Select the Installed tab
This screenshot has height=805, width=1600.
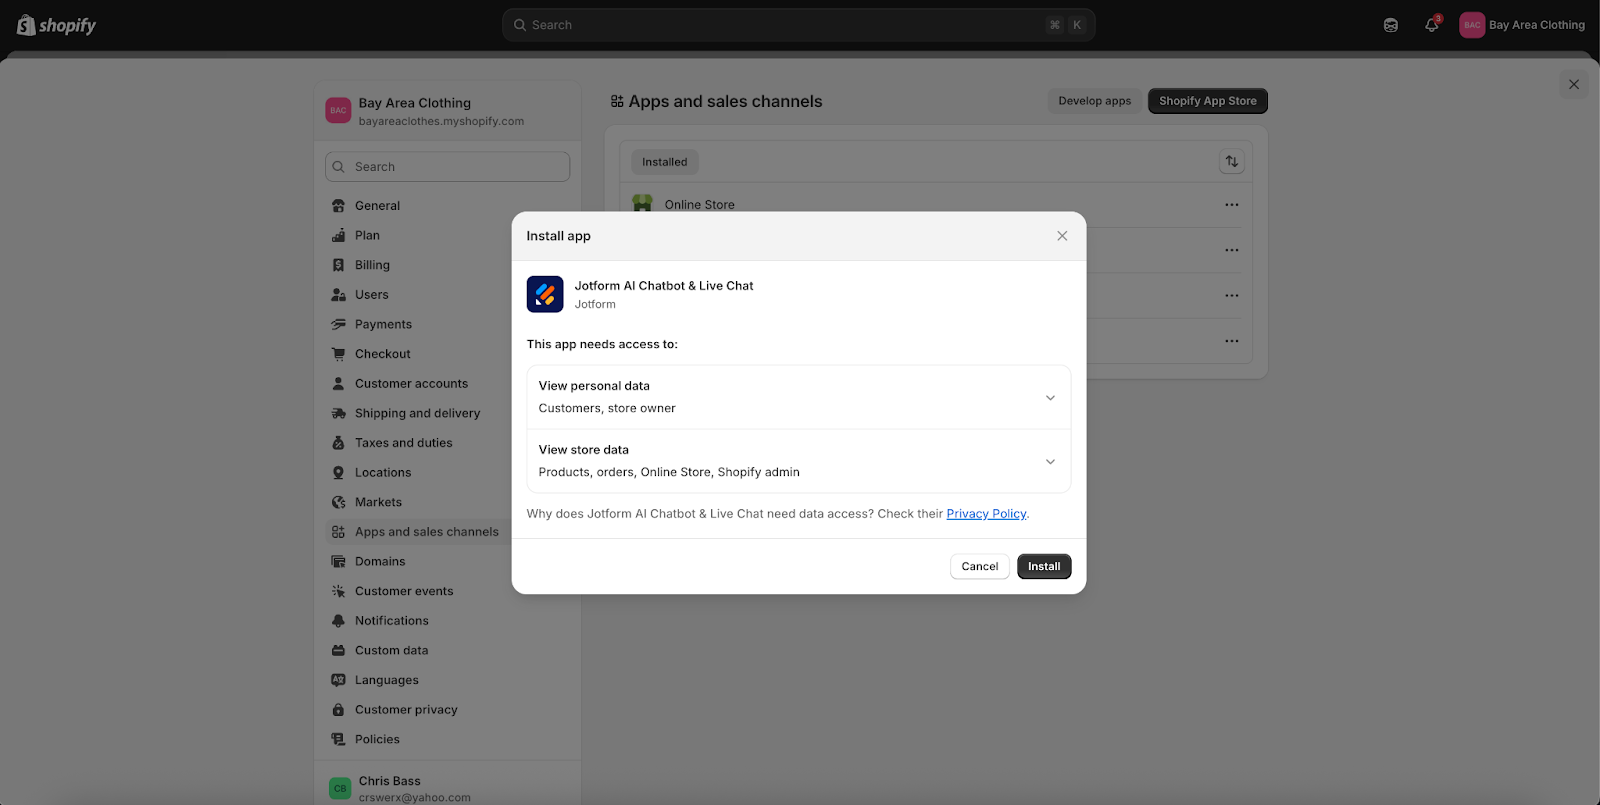(x=665, y=162)
